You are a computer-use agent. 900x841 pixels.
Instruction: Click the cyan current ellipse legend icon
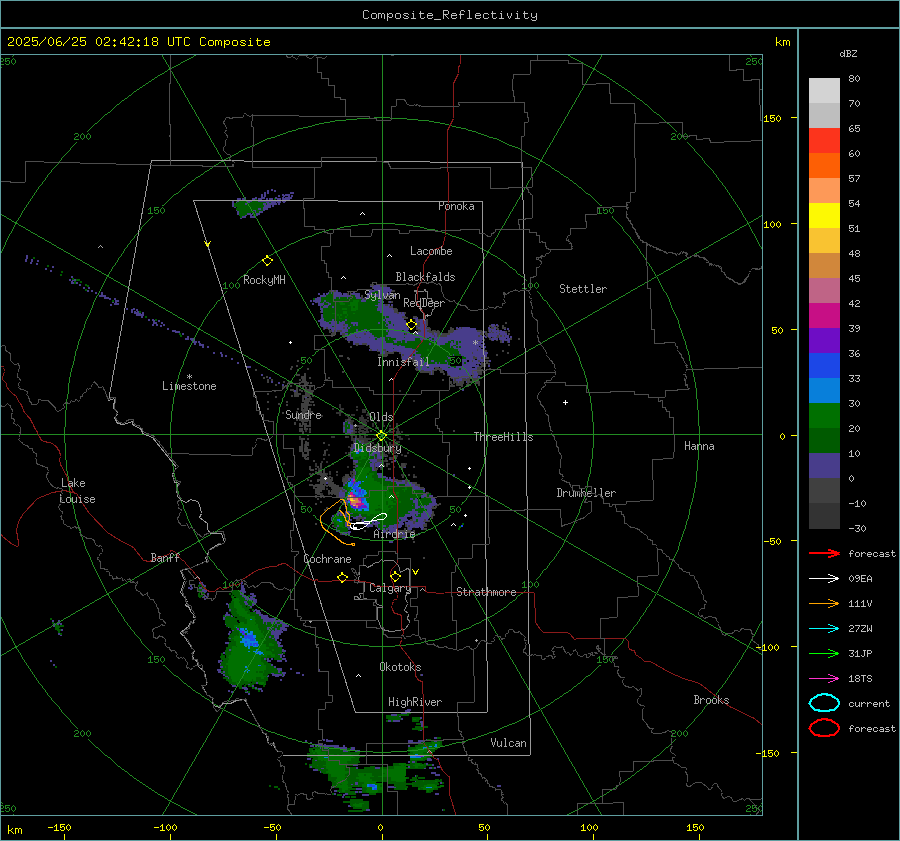click(x=824, y=703)
